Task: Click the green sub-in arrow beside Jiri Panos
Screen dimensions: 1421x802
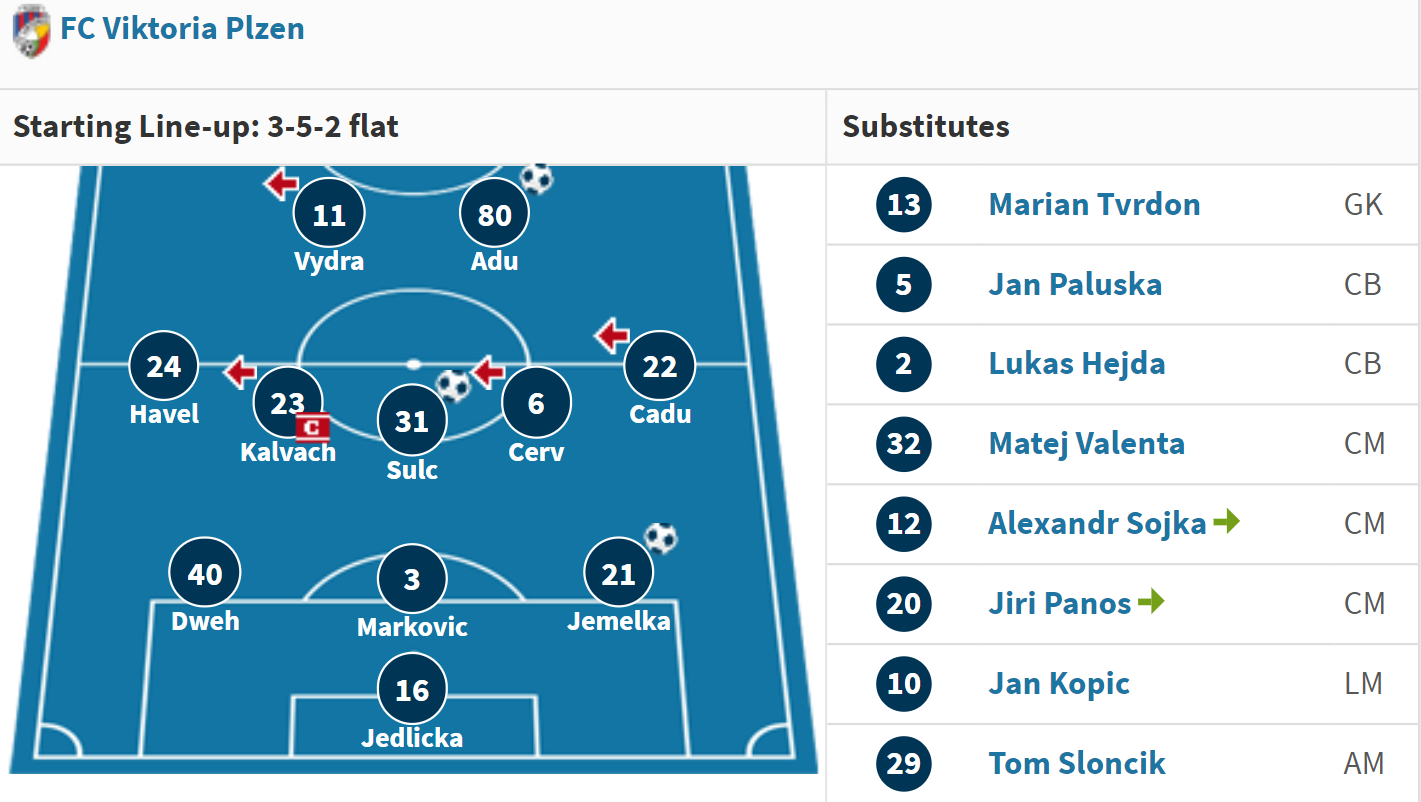Action: click(1152, 601)
